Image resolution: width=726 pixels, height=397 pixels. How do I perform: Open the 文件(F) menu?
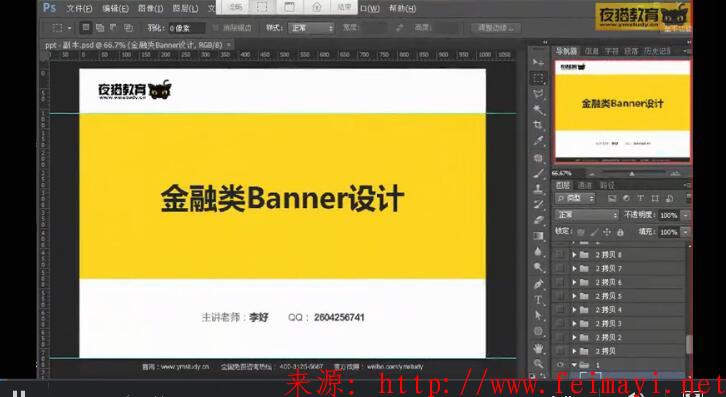coord(79,8)
